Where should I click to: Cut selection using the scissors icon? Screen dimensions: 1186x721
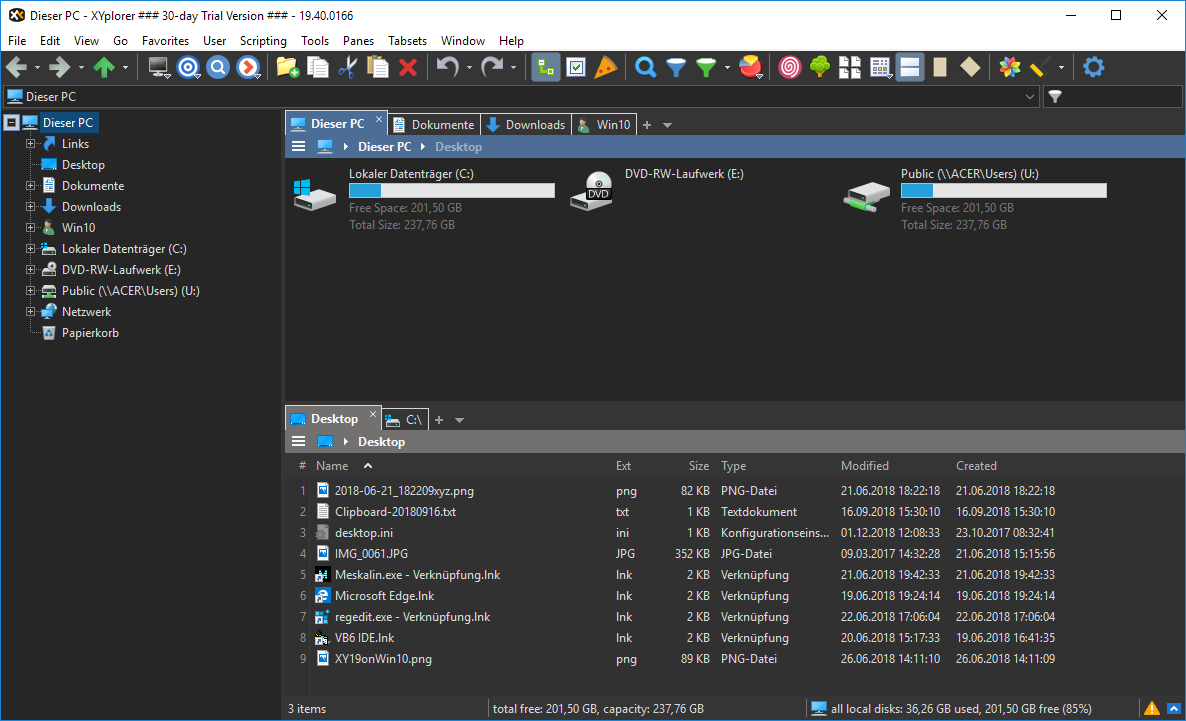[348, 67]
